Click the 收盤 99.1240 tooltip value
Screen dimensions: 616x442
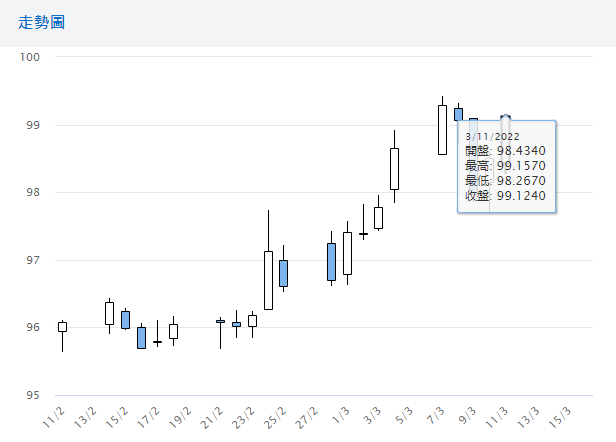(x=505, y=196)
